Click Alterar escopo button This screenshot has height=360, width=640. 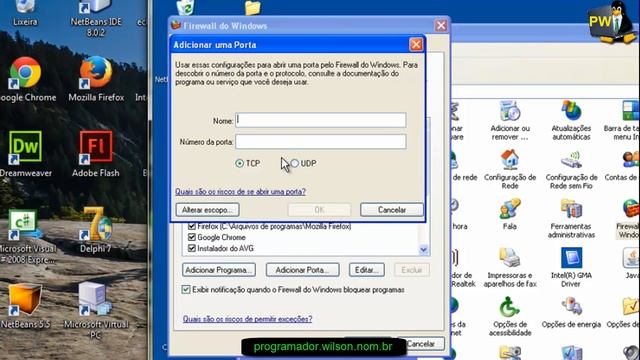click(x=207, y=210)
